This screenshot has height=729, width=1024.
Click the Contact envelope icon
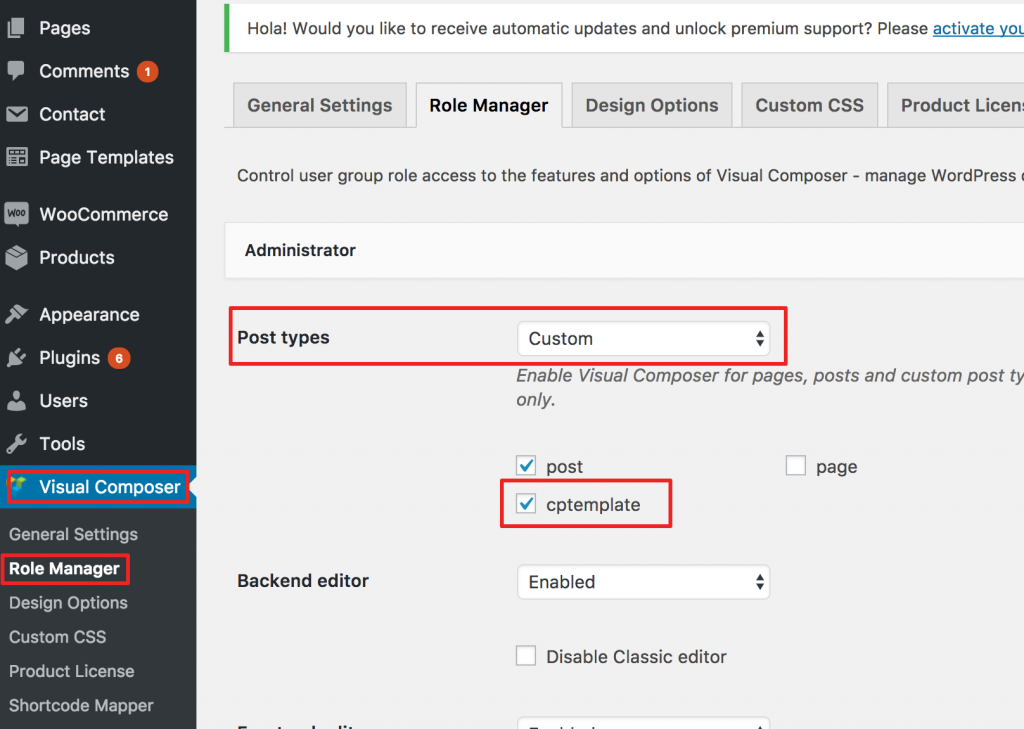16,114
